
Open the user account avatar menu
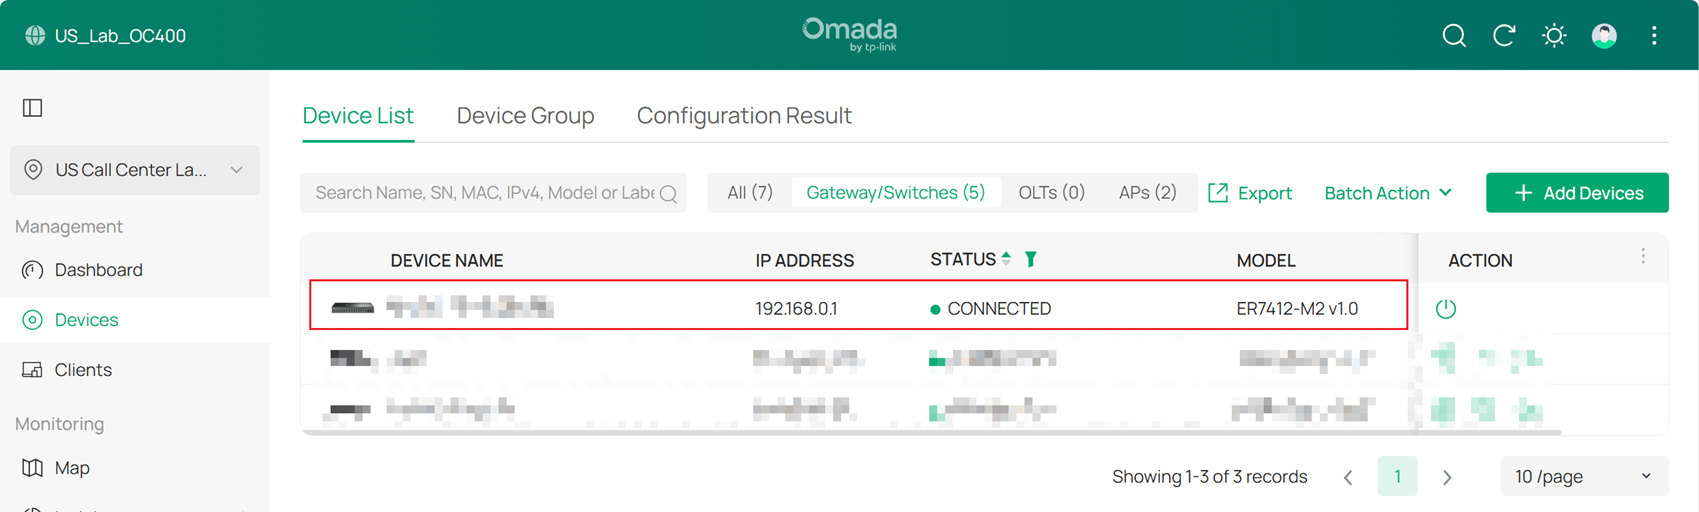click(x=1604, y=36)
